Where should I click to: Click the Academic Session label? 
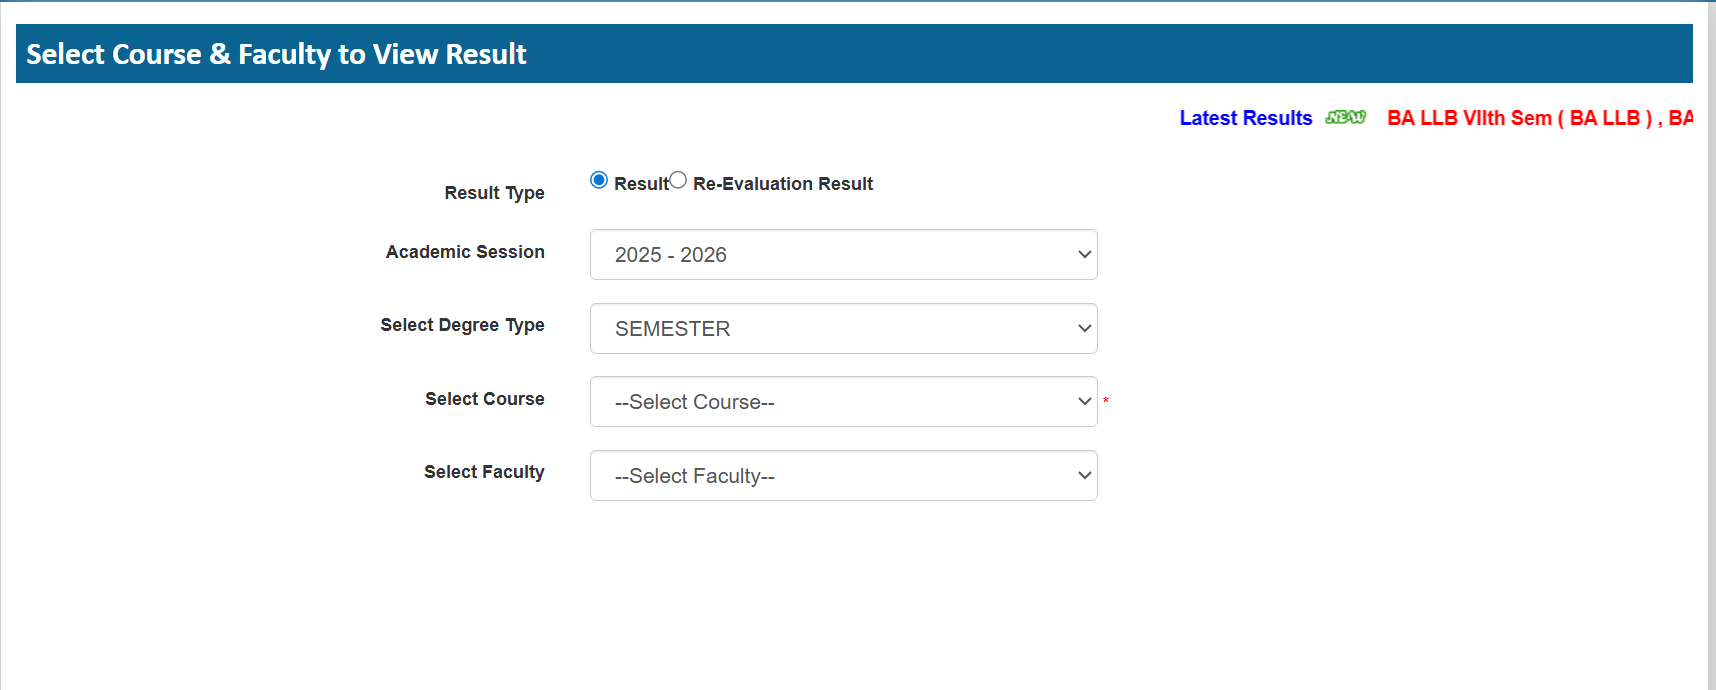[465, 252]
